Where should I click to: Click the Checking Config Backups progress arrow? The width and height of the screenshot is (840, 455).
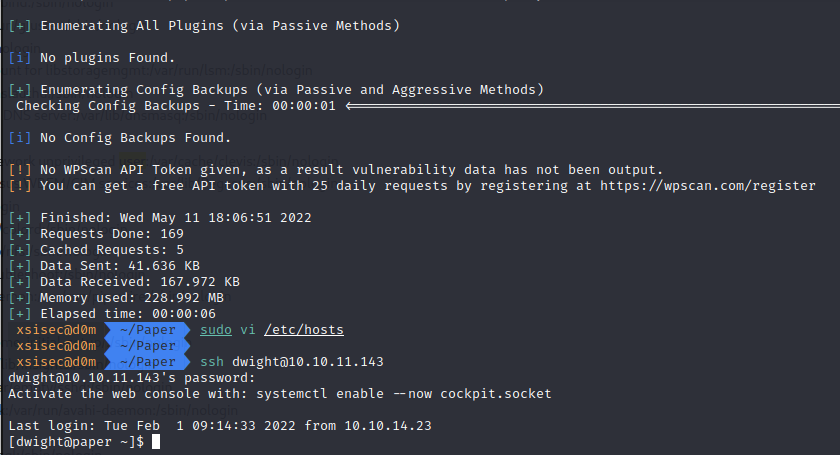592,106
